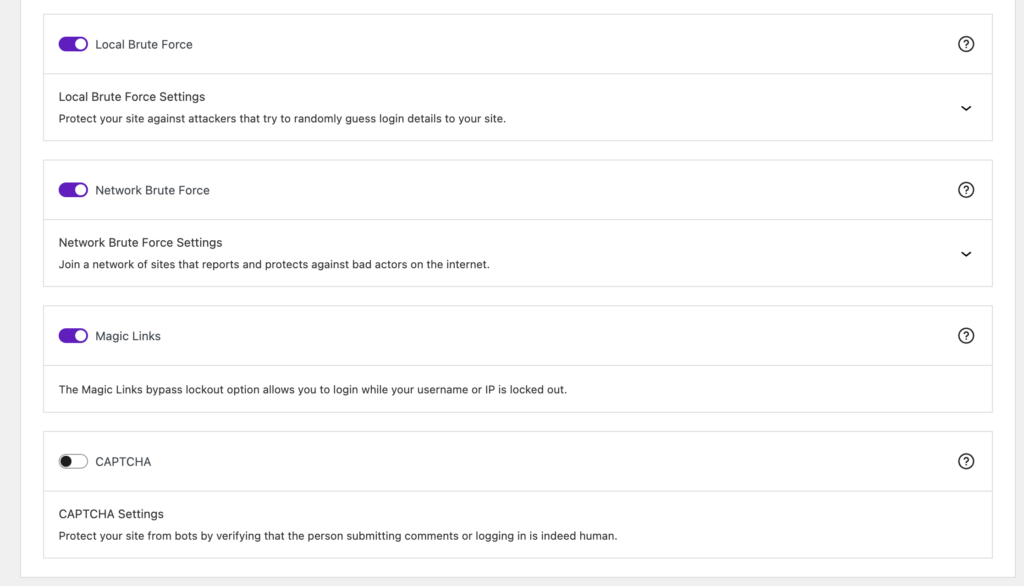Disable the Local Brute Force toggle switch
1024x586 pixels.
[x=73, y=44]
